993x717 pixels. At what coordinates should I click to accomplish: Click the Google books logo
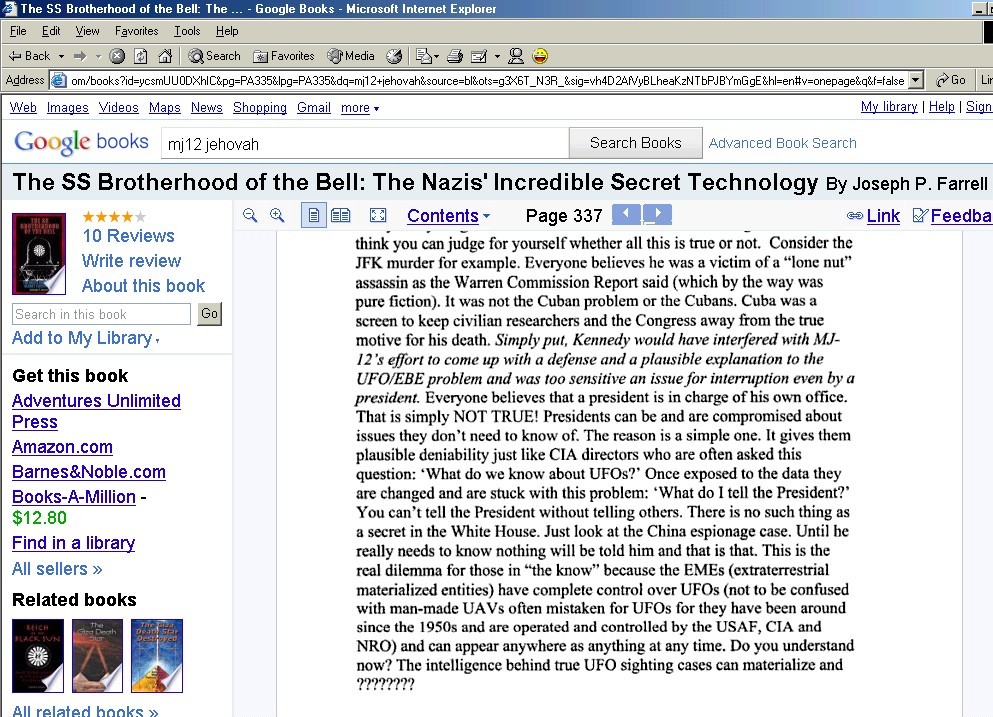coord(81,142)
